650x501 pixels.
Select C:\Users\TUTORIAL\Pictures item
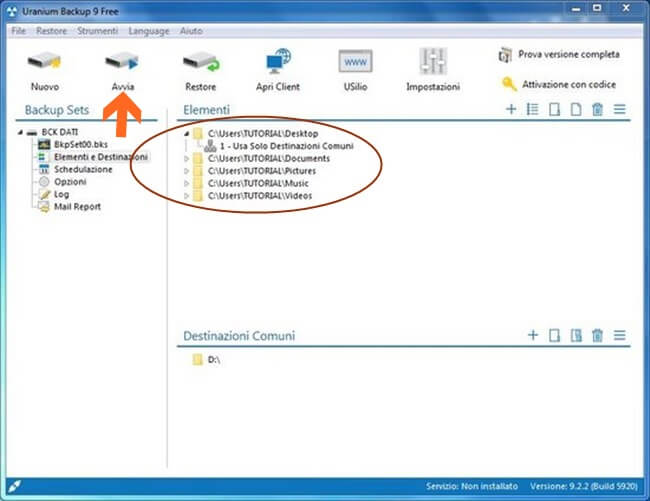point(262,171)
